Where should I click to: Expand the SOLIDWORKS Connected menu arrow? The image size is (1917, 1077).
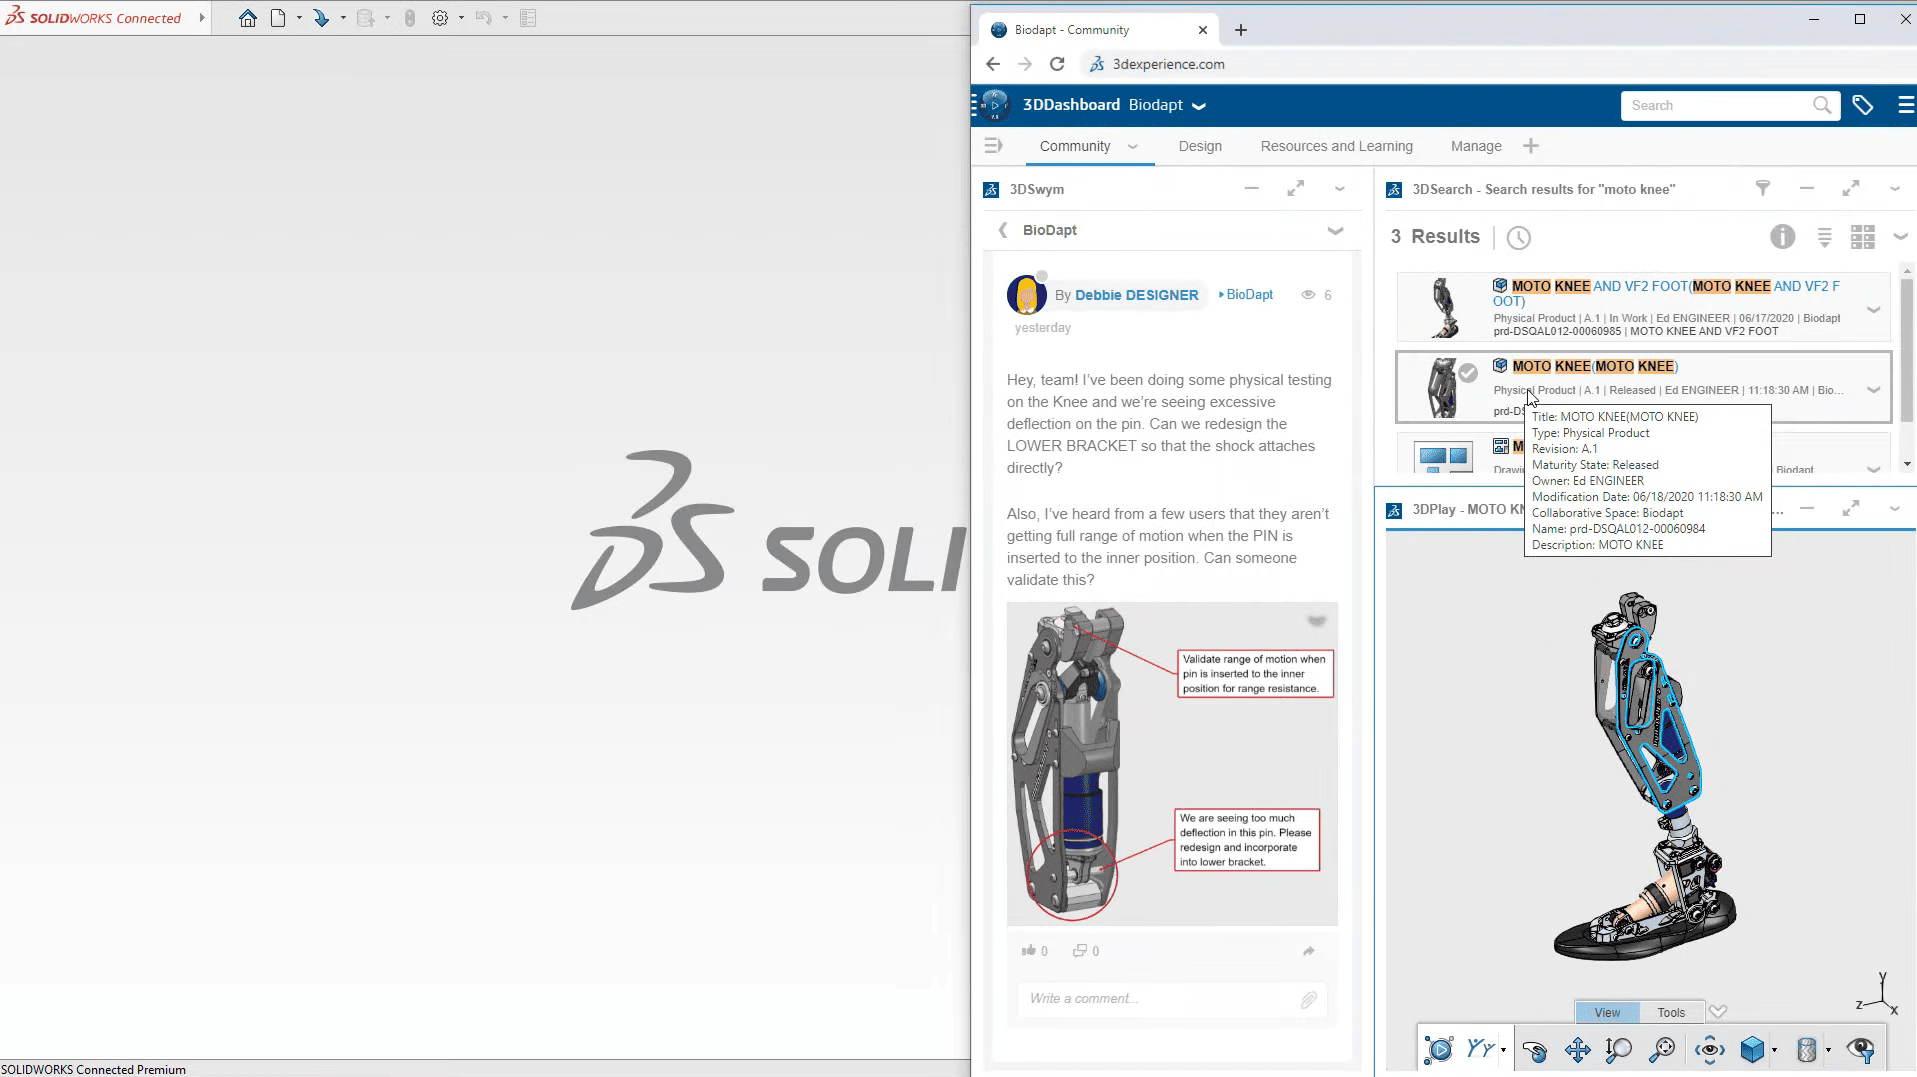[x=202, y=18]
